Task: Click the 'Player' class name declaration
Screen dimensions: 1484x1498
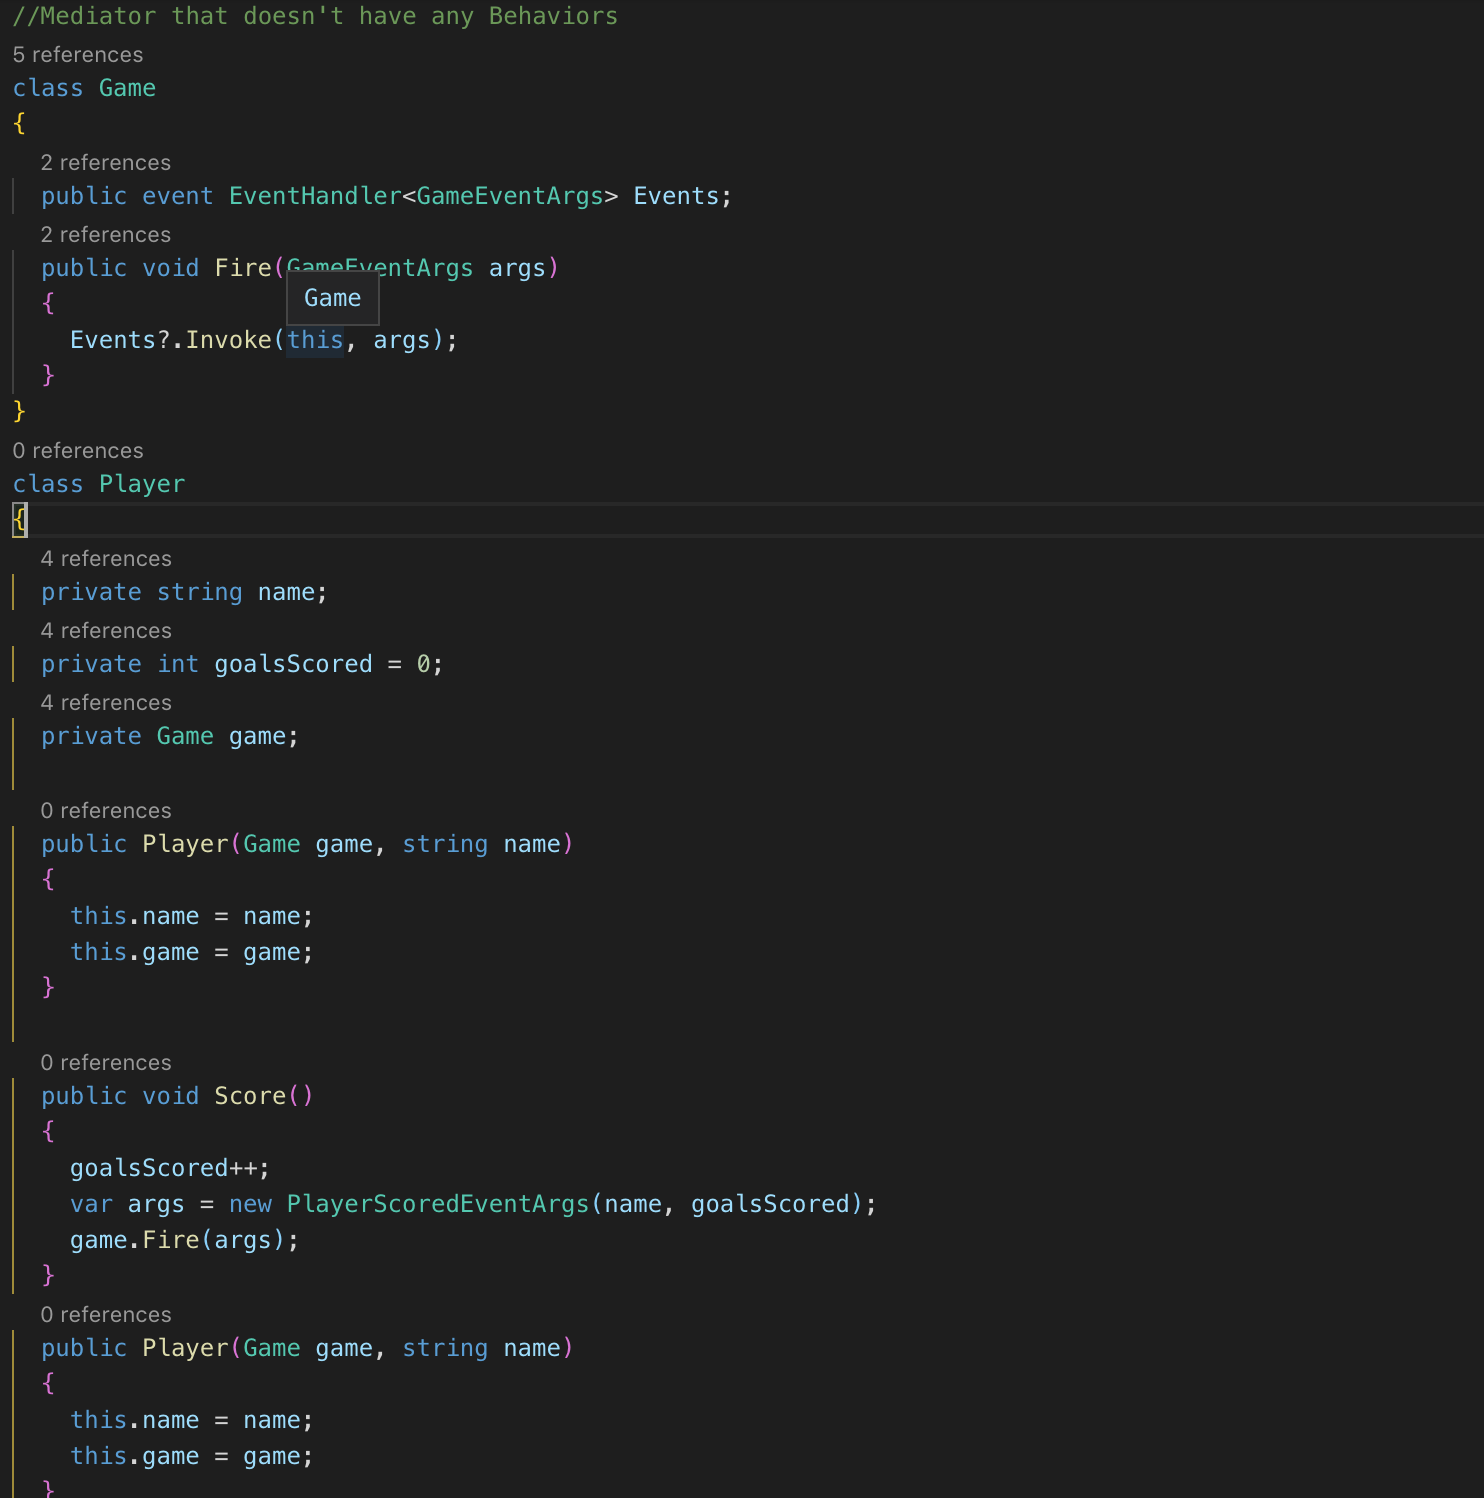Action: (142, 484)
